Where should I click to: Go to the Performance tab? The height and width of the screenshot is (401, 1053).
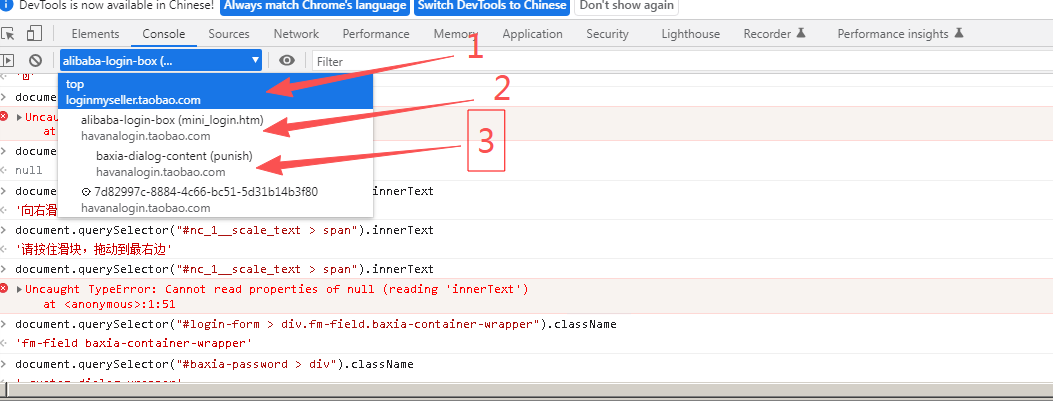pyautogui.click(x=376, y=34)
